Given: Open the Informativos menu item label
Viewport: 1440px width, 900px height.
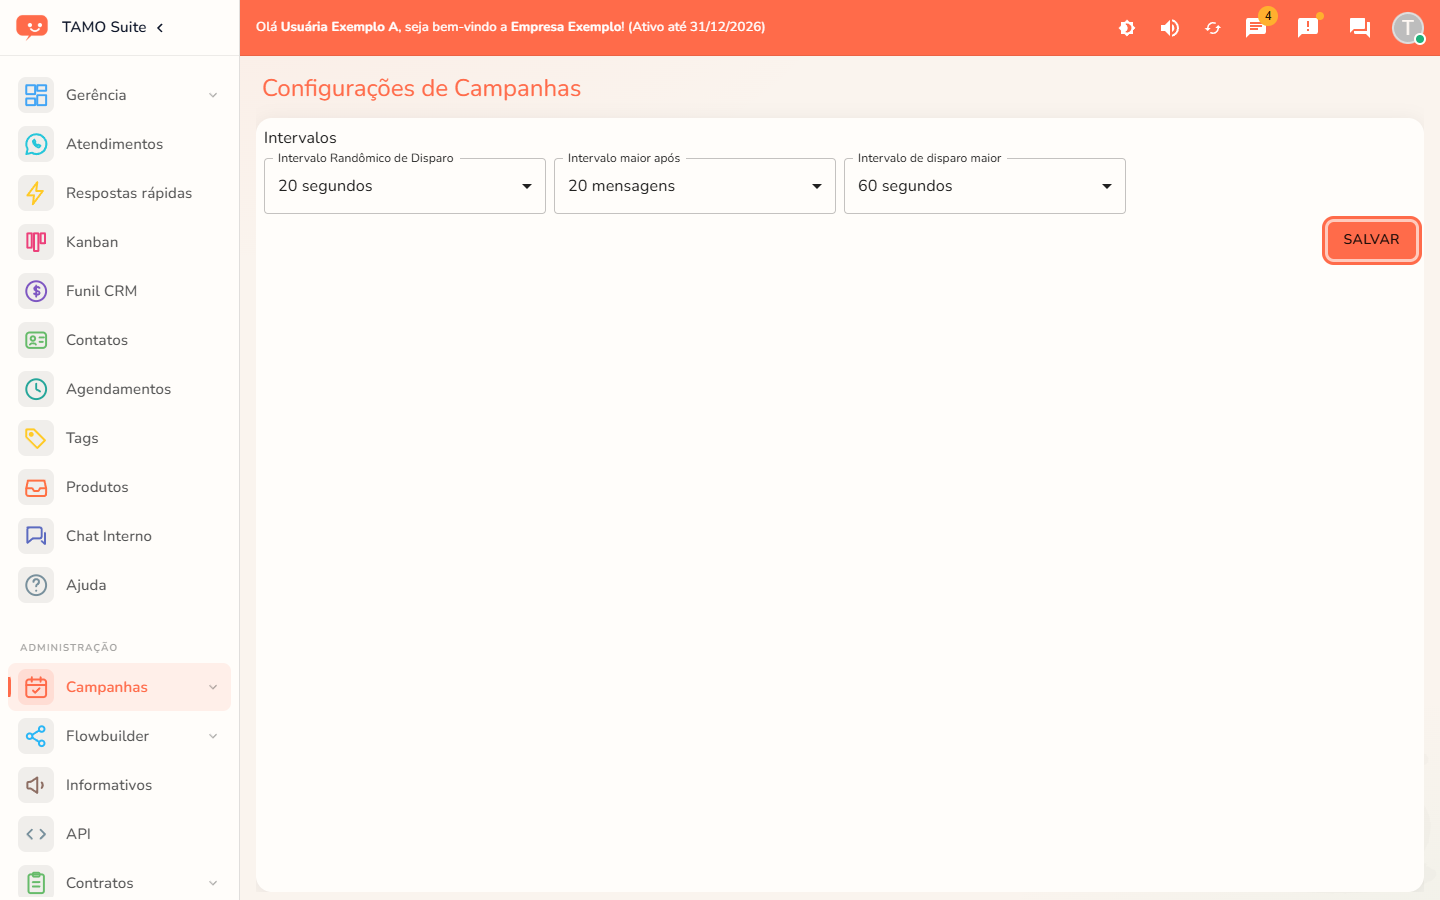Looking at the screenshot, I should [109, 785].
